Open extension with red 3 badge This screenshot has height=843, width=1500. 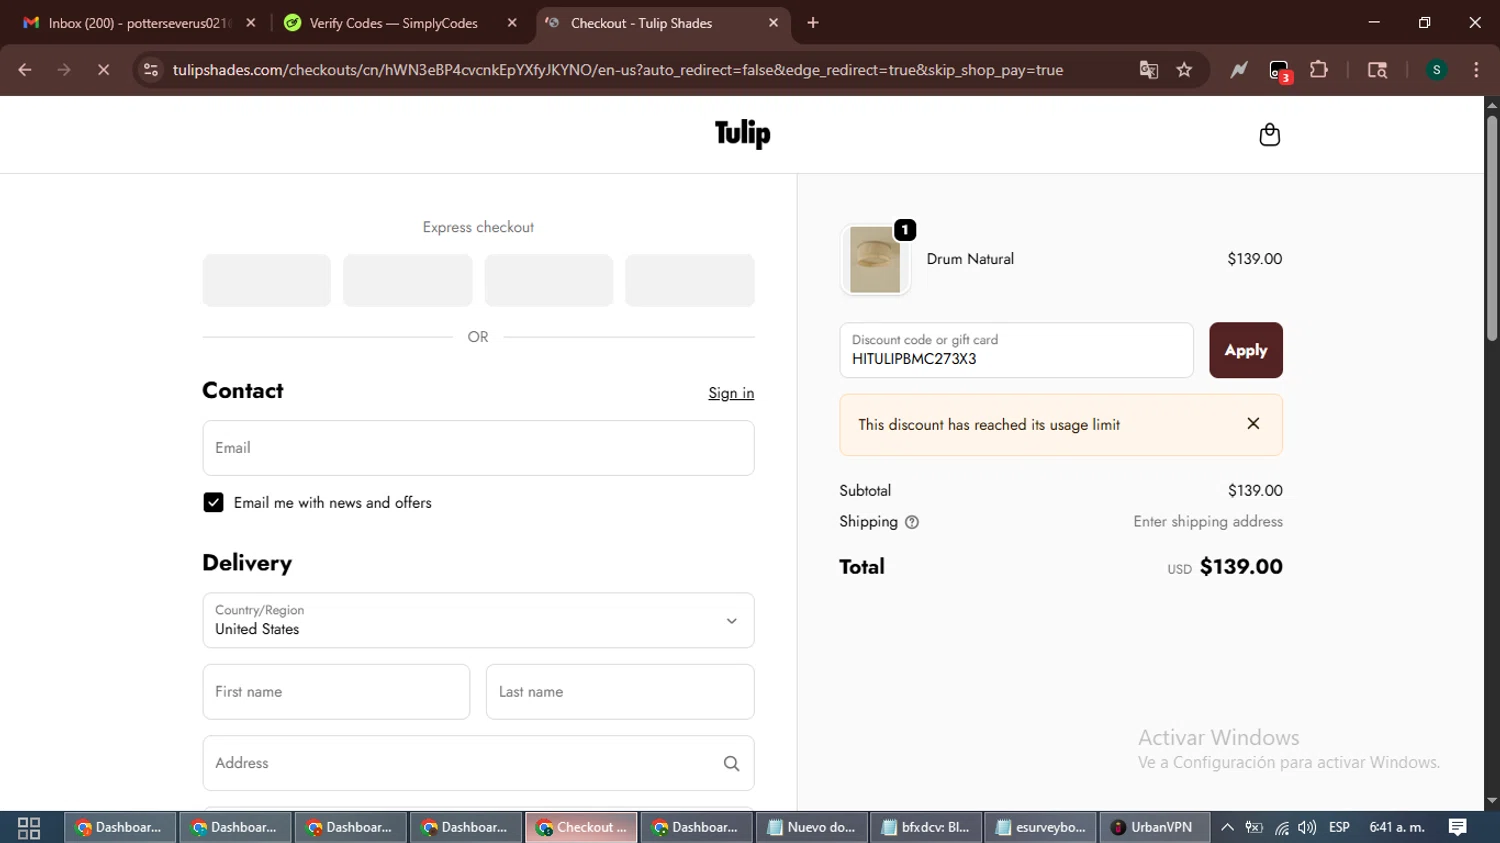[x=1279, y=70]
